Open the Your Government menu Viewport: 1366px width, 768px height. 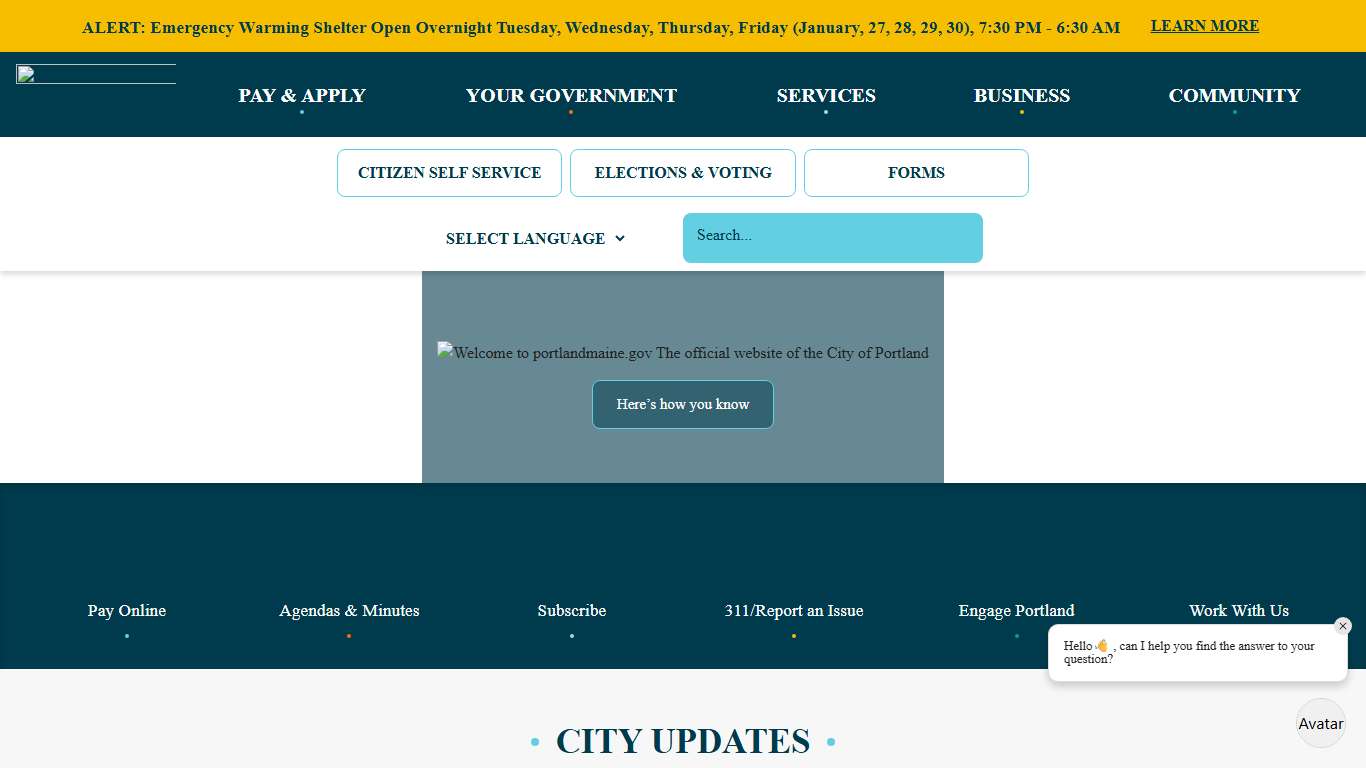tap(571, 95)
